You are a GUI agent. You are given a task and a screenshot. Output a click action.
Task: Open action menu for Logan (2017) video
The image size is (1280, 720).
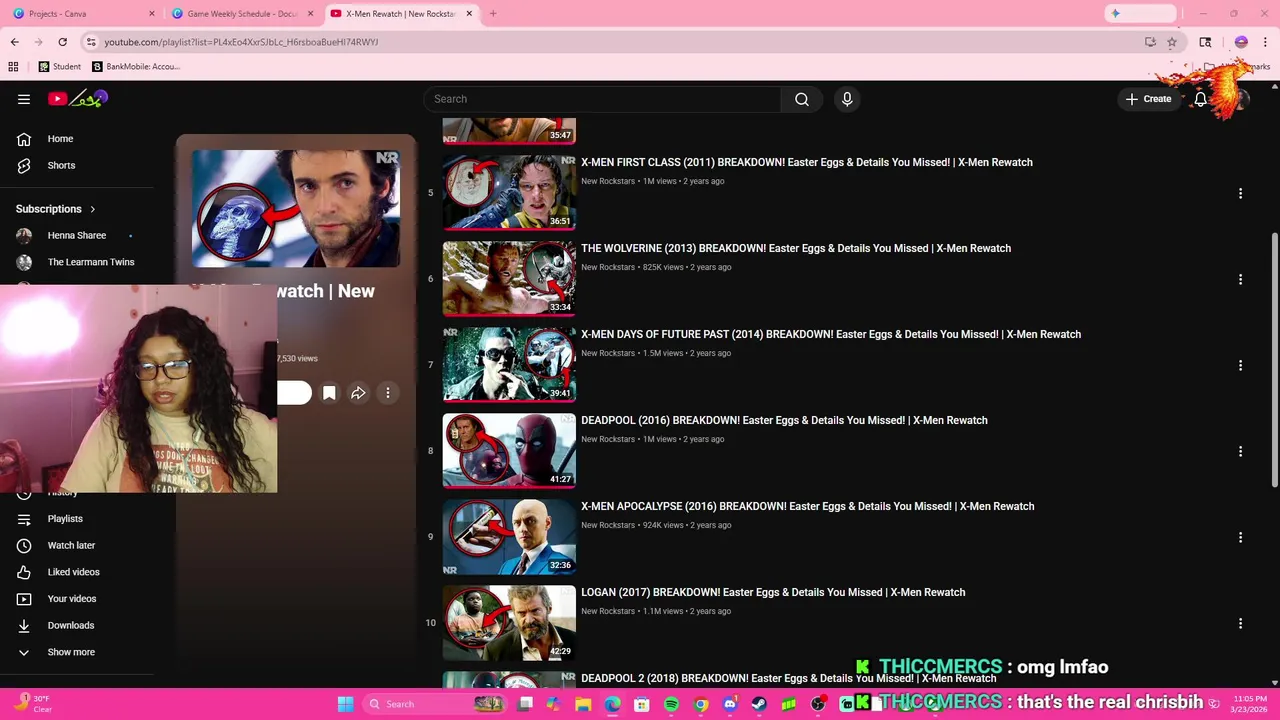click(x=1240, y=623)
